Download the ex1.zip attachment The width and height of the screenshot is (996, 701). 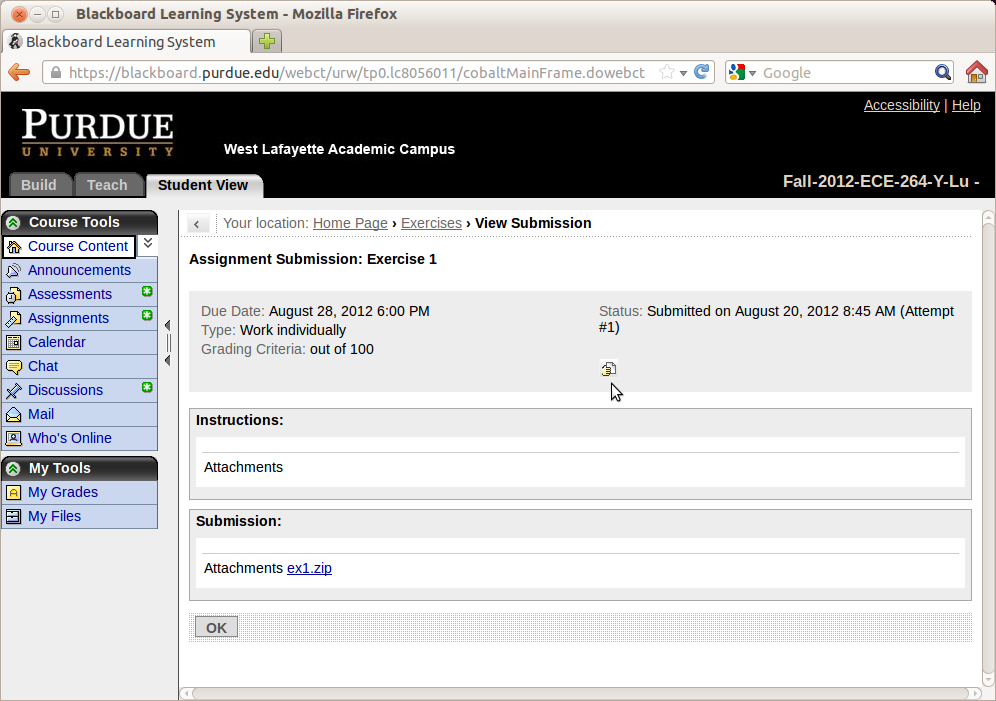309,568
